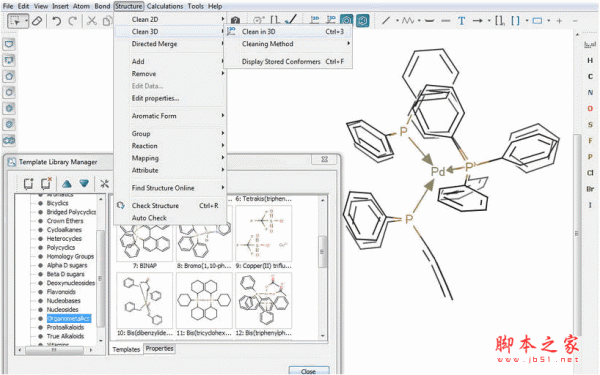This screenshot has height=375, width=600.
Task: Open Clean 2D submenu
Action: coord(170,20)
